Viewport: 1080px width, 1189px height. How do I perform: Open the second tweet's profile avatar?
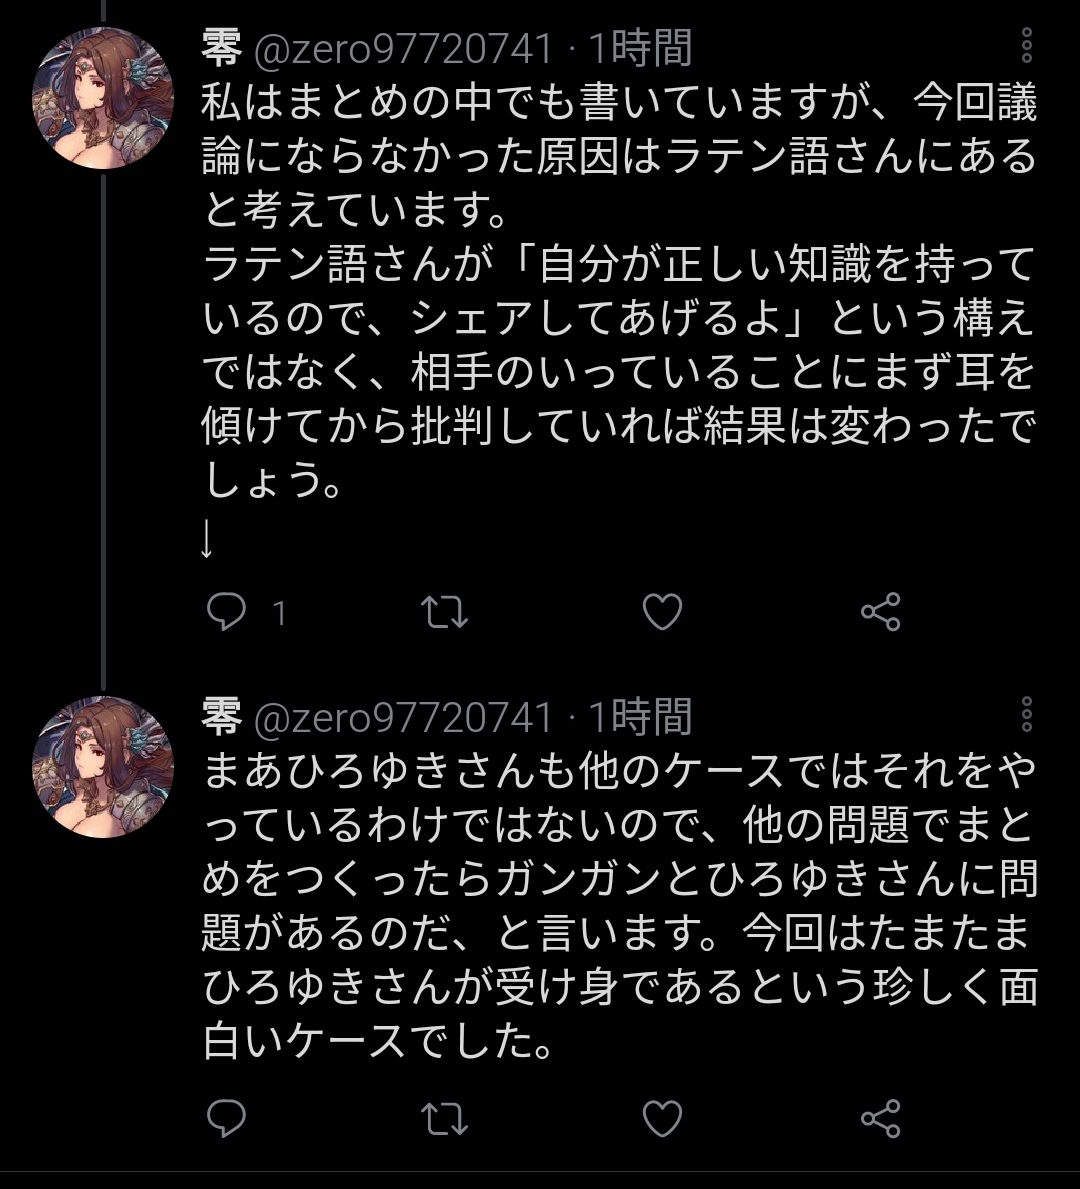click(x=104, y=767)
